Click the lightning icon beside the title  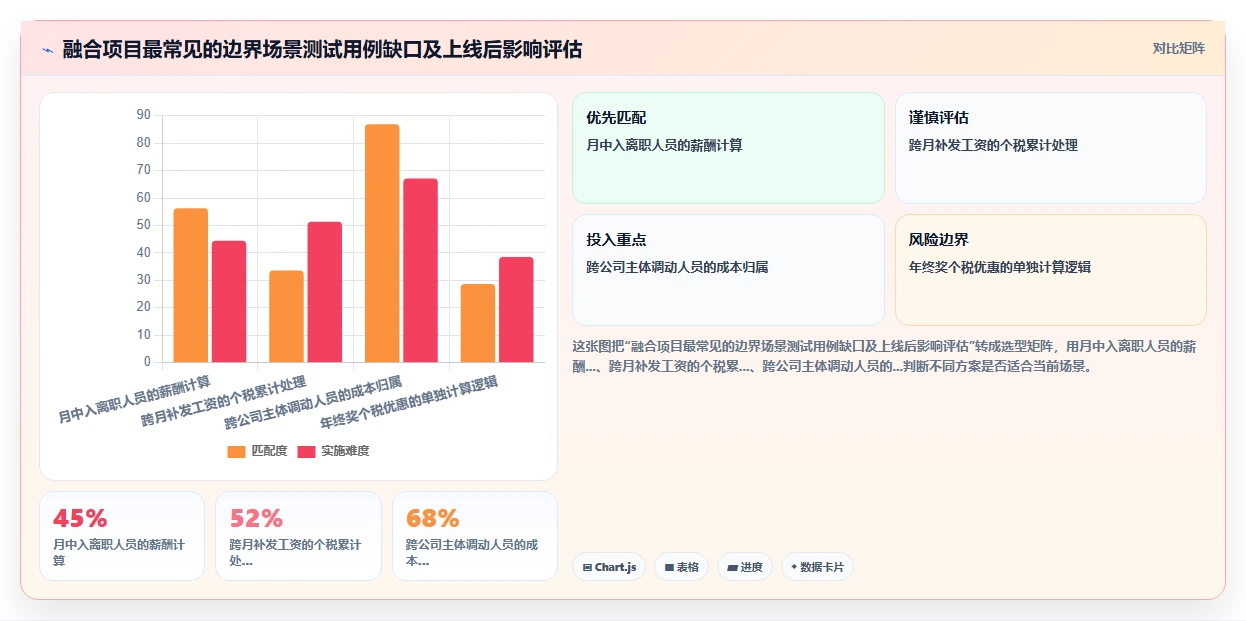click(x=47, y=50)
